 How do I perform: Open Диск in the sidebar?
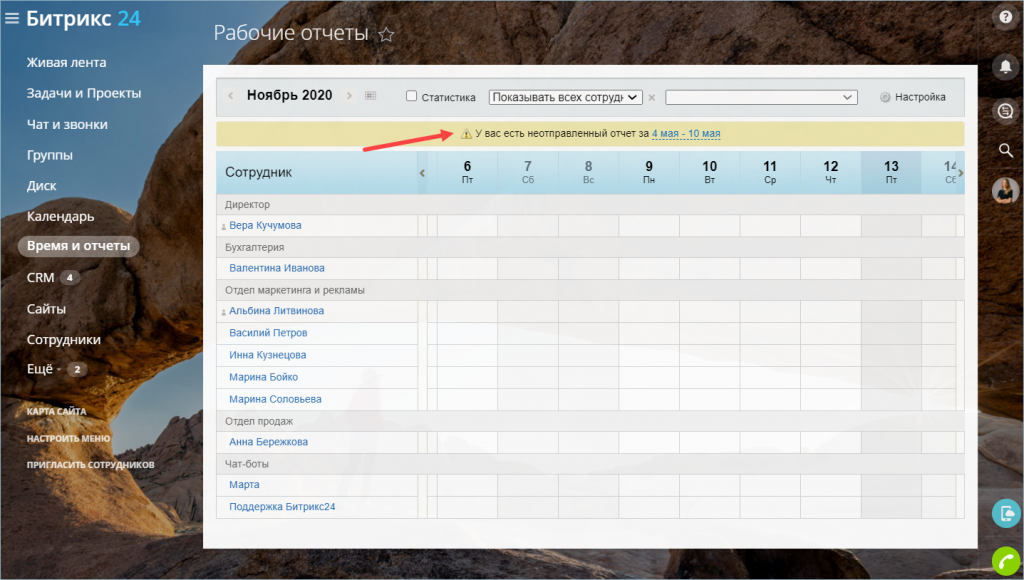tap(41, 186)
